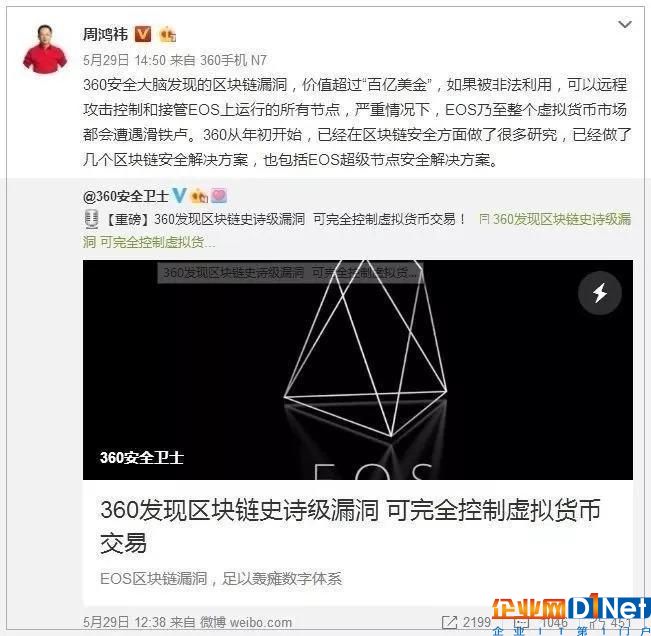This screenshot has height=636, width=651.
Task: Click the 360手机 N7 source link
Action: tap(233, 61)
